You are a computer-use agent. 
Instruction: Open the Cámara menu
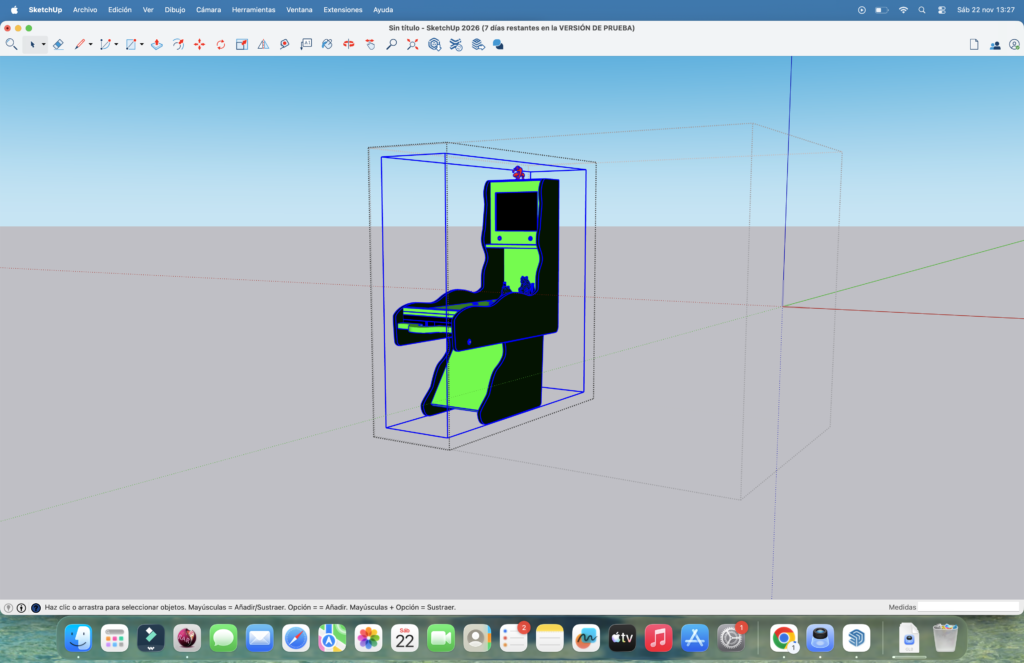point(208,9)
